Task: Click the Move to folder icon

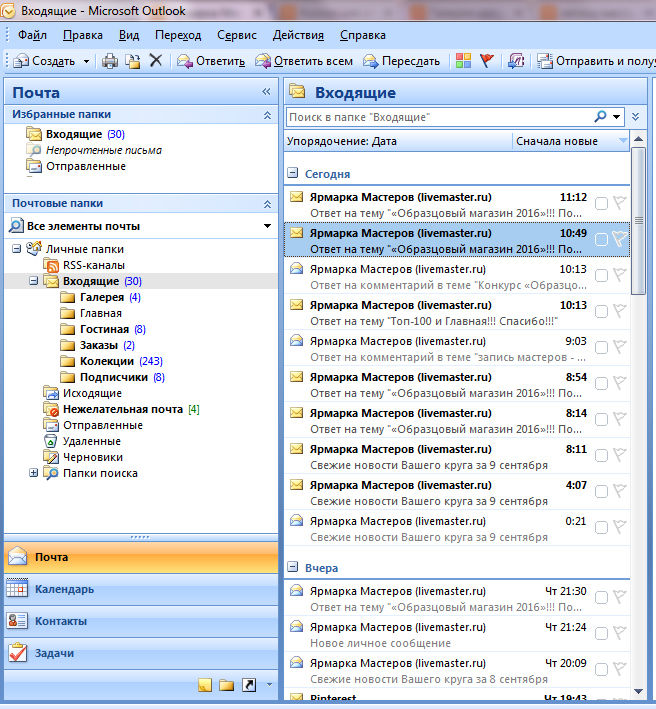Action: point(133,61)
